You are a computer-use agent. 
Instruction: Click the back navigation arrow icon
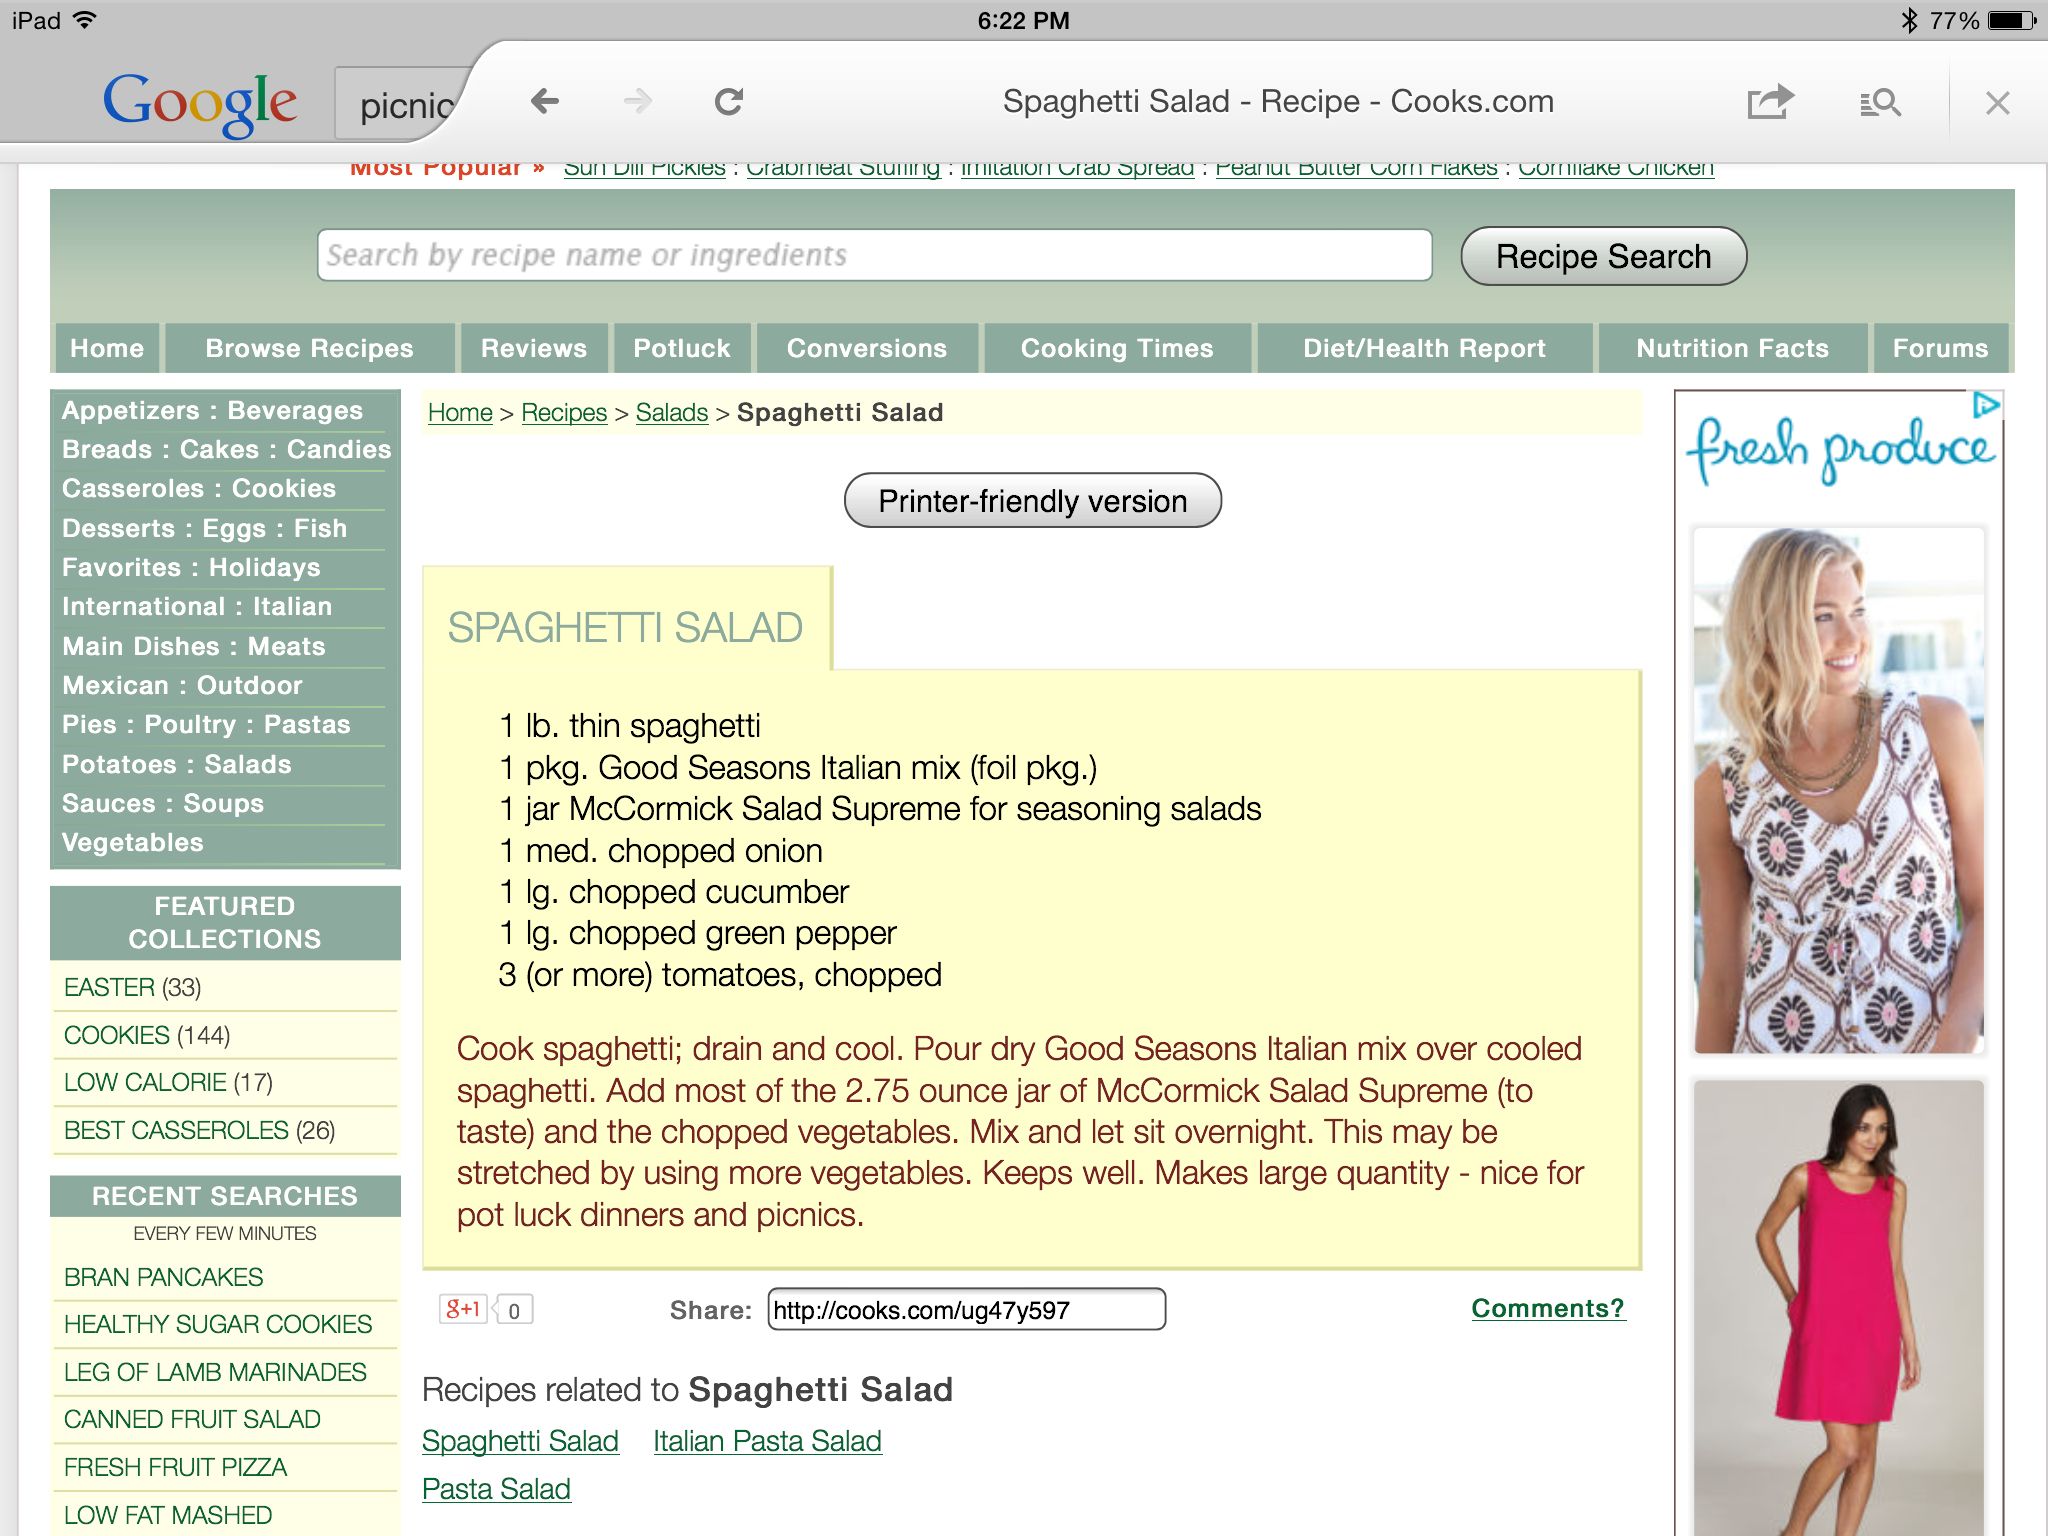[x=542, y=103]
